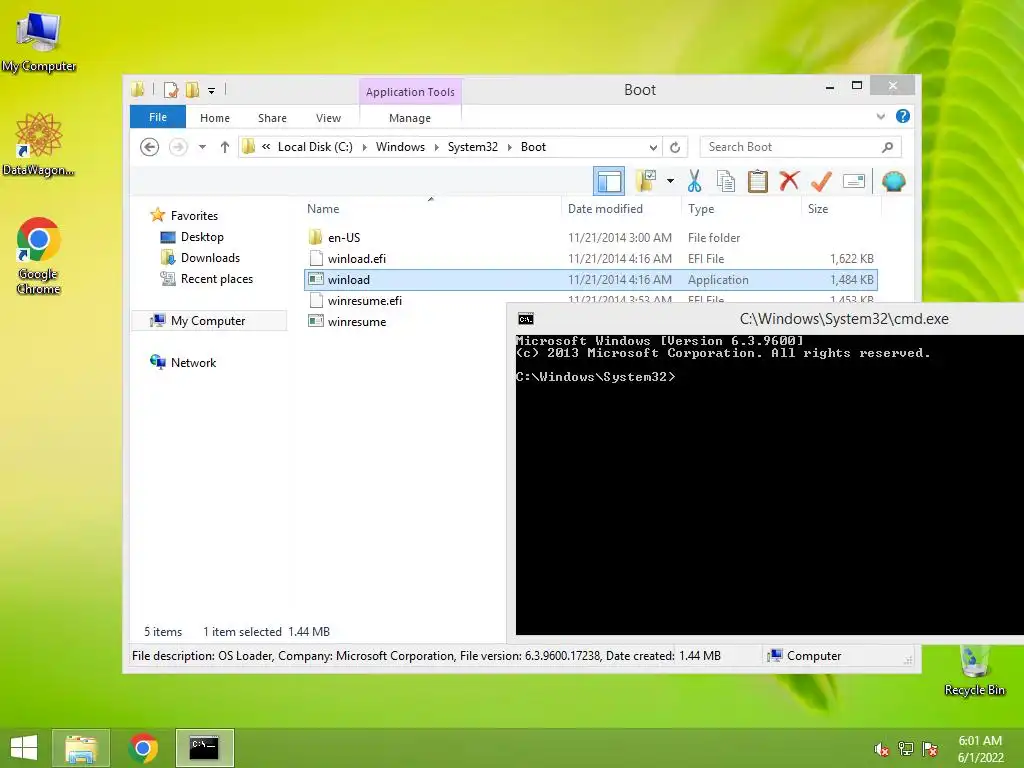Click the muted volume tray icon
Viewport: 1024px width, 768px height.
pos(881,749)
